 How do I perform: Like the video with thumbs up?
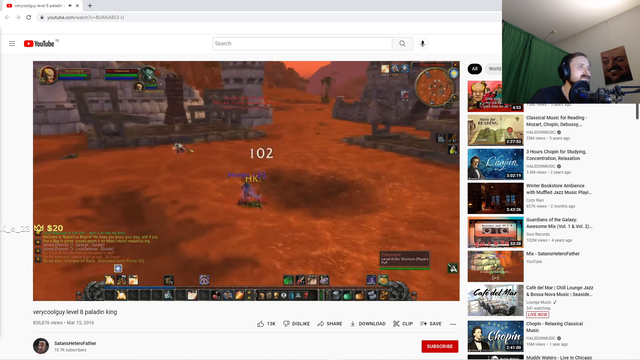click(x=266, y=324)
